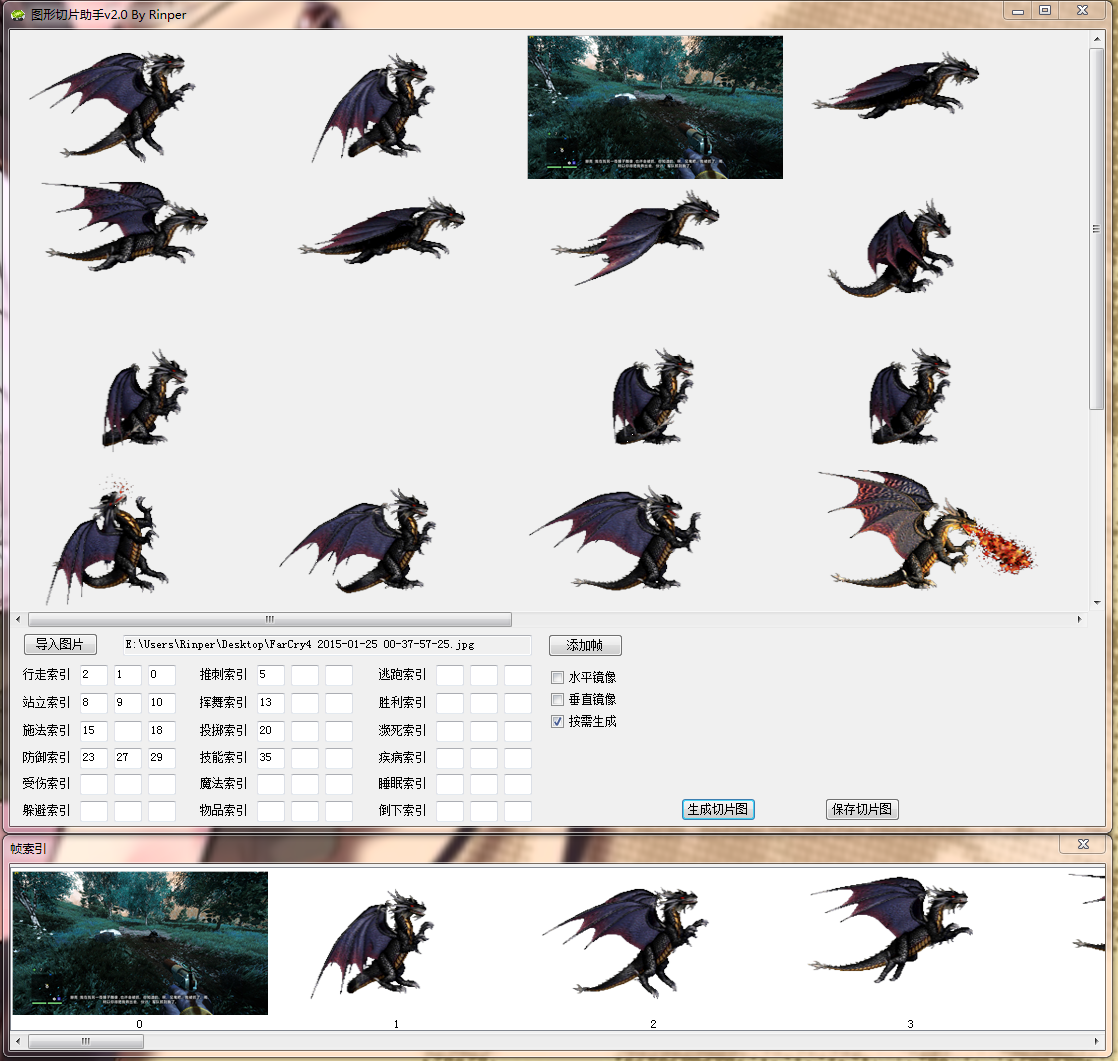The width and height of the screenshot is (1118, 1061).
Task: Click 帧索引 panel scrollbar left arrow
Action: tap(18, 1041)
